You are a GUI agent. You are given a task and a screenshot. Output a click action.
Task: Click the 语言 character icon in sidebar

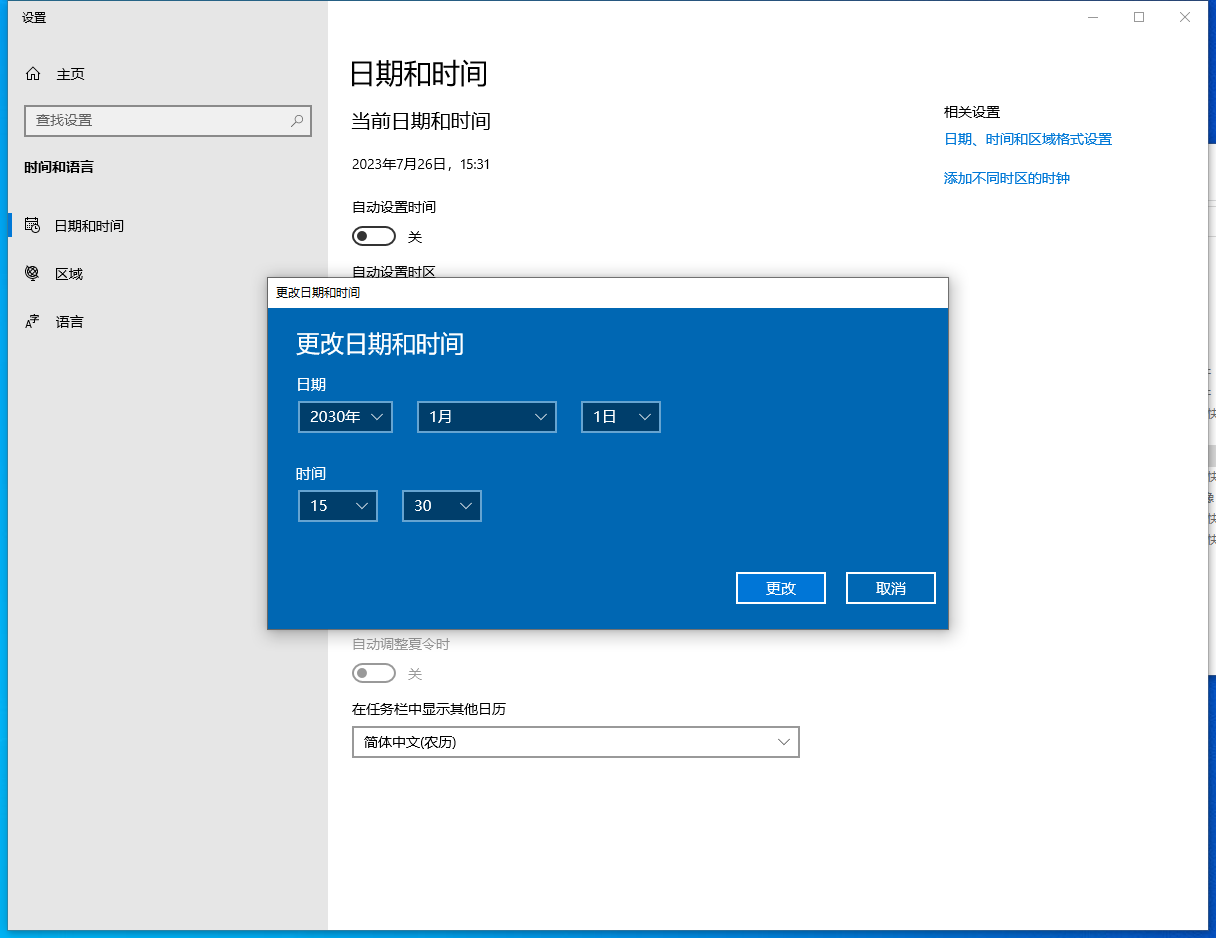tap(33, 321)
